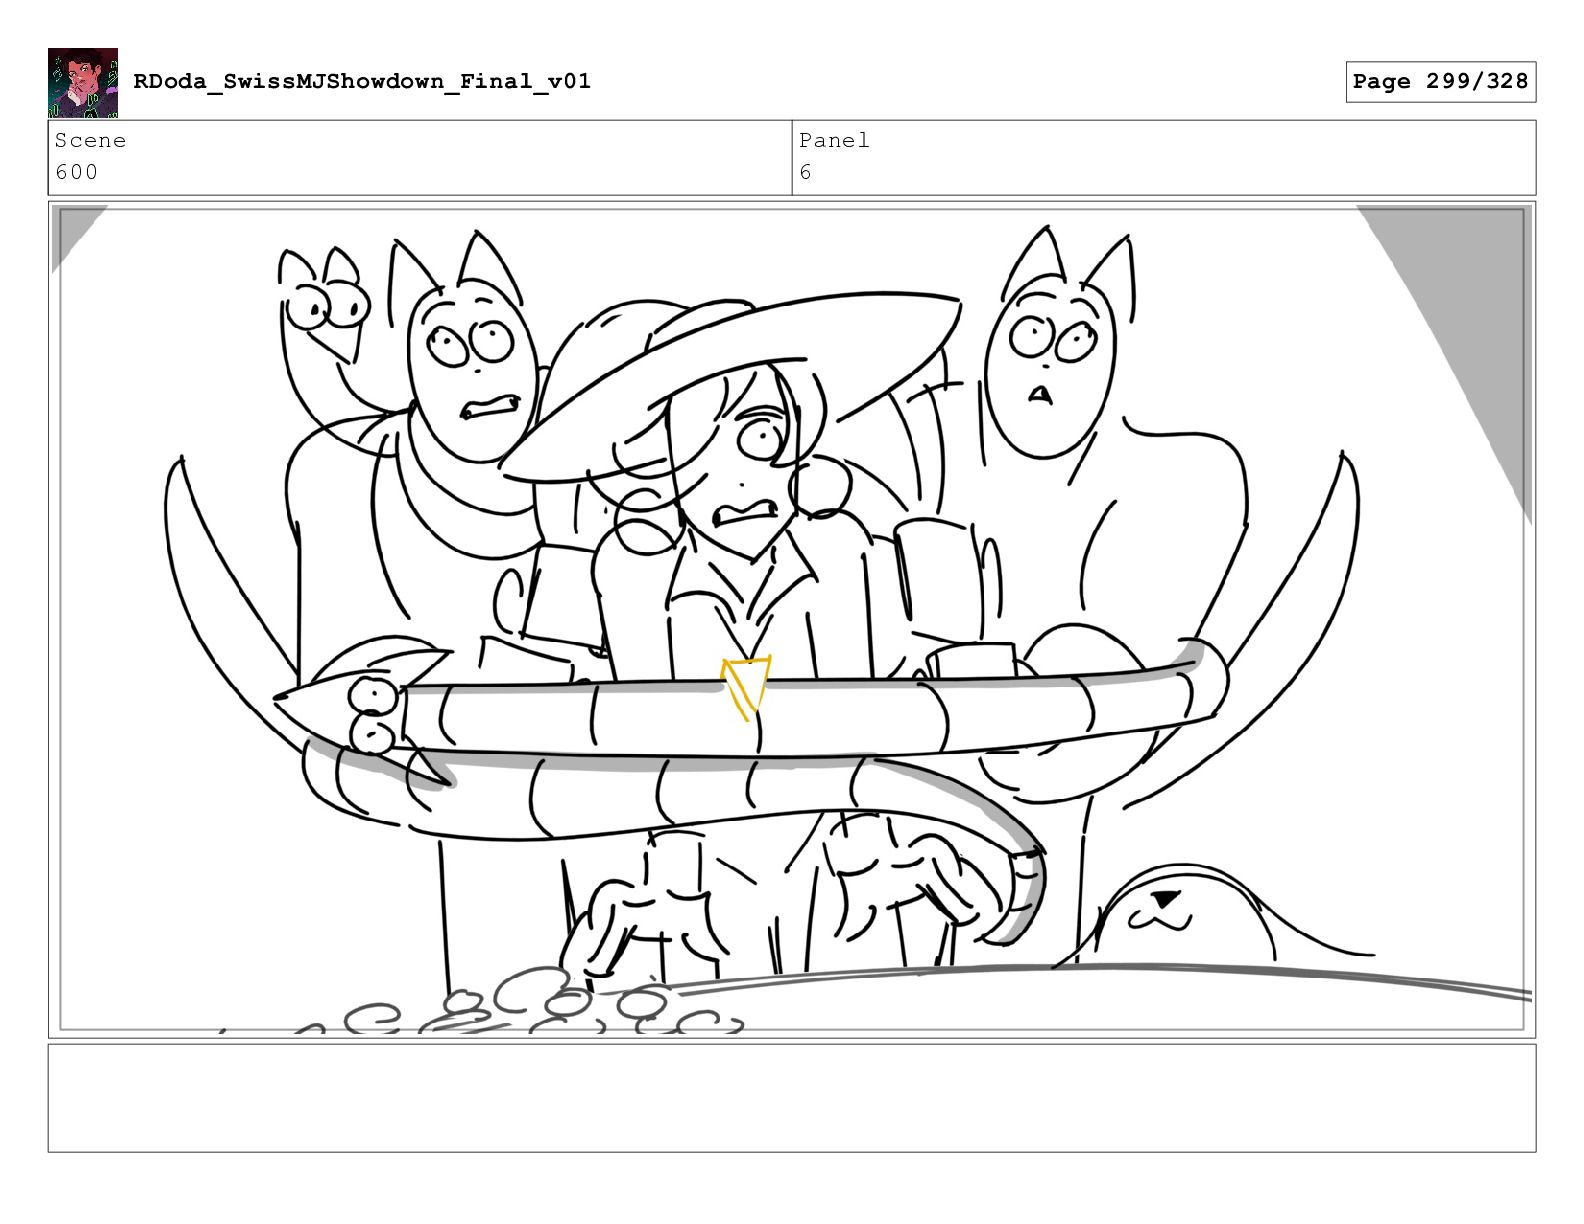Select the scene number 600

[76, 172]
